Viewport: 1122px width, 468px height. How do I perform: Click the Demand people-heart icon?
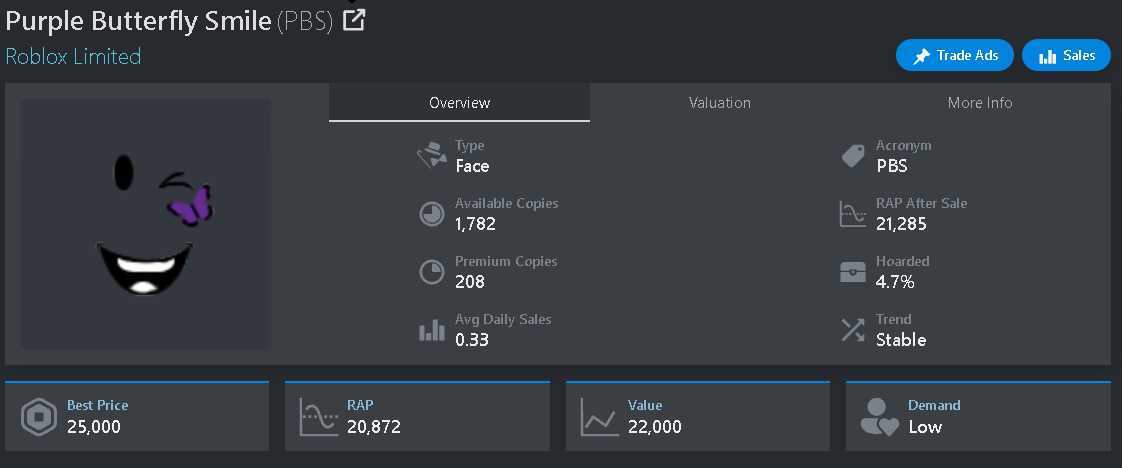879,417
